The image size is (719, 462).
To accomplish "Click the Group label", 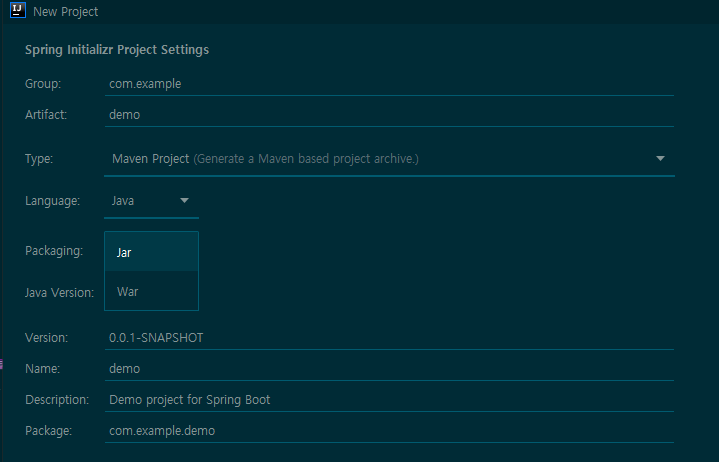I will coord(43,84).
